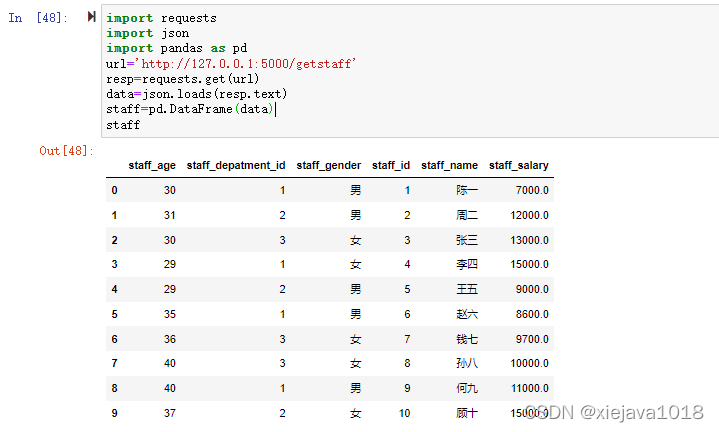Click the name cell 陈一
Image resolution: width=719 pixels, height=432 pixels.
[467, 190]
